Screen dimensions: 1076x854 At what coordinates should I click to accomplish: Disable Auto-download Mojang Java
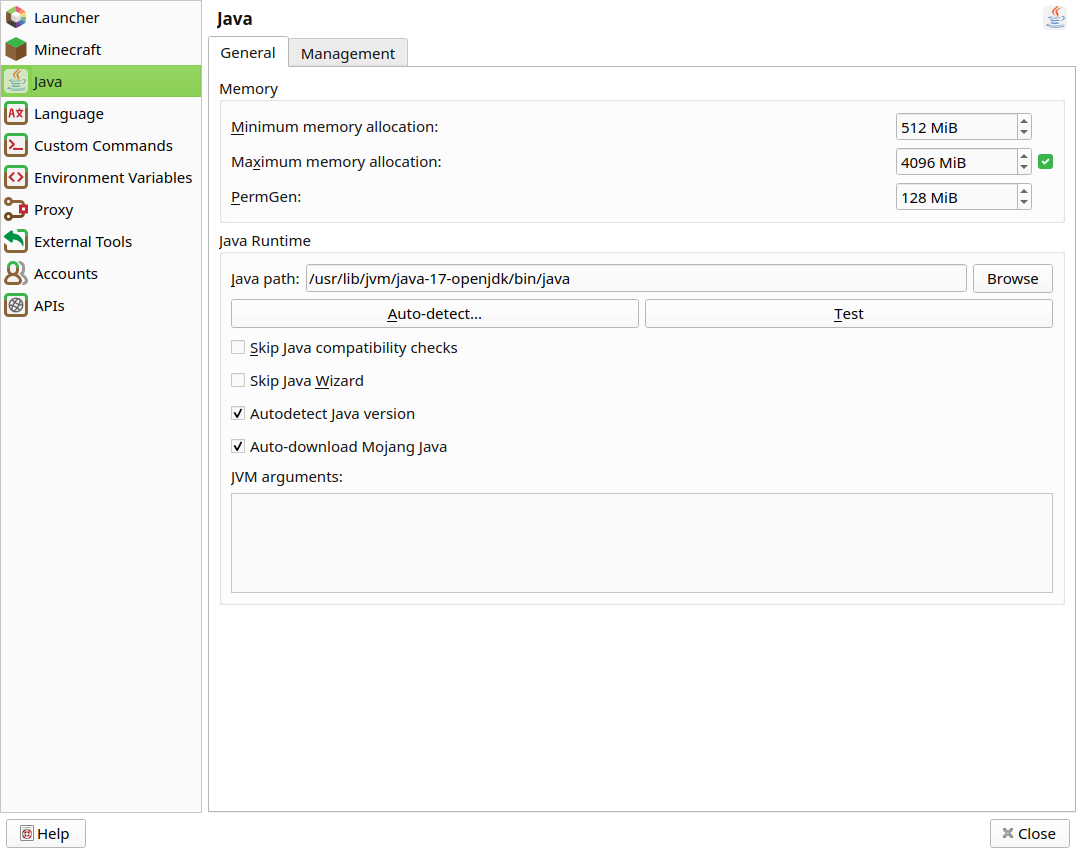[238, 446]
